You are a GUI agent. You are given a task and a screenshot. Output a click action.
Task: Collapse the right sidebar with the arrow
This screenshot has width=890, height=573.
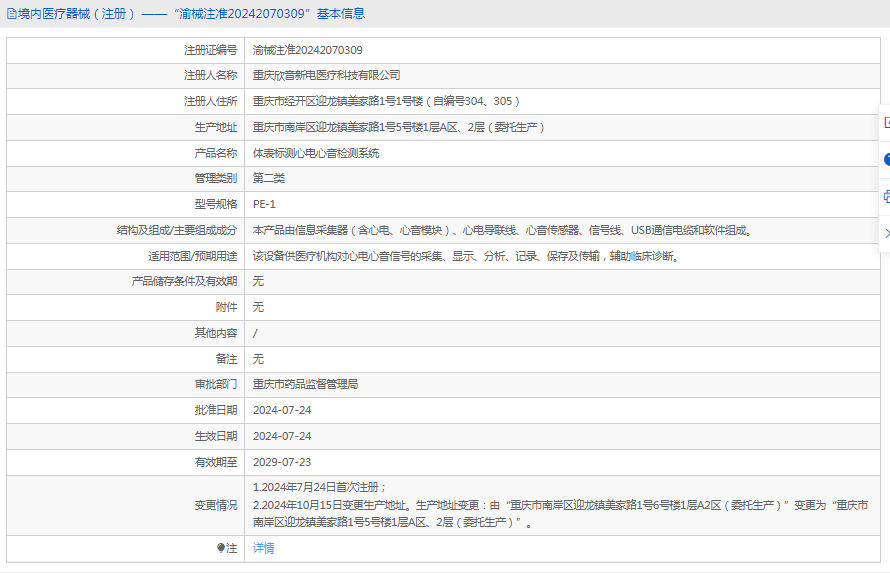pyautogui.click(x=887, y=233)
